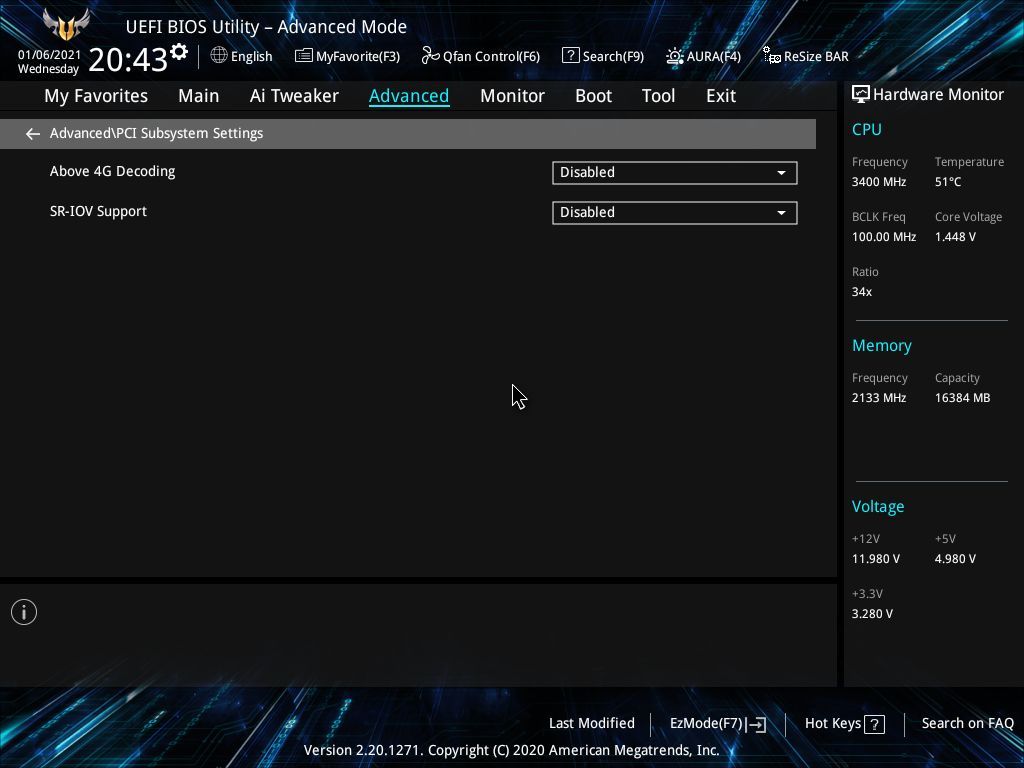Click the Hardware Monitor display icon
1024x768 pixels.
click(861, 95)
